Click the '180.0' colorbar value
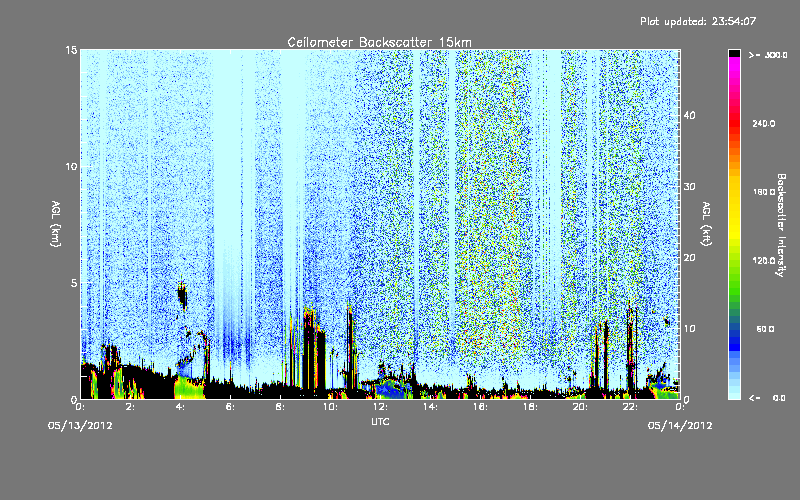 tap(764, 192)
